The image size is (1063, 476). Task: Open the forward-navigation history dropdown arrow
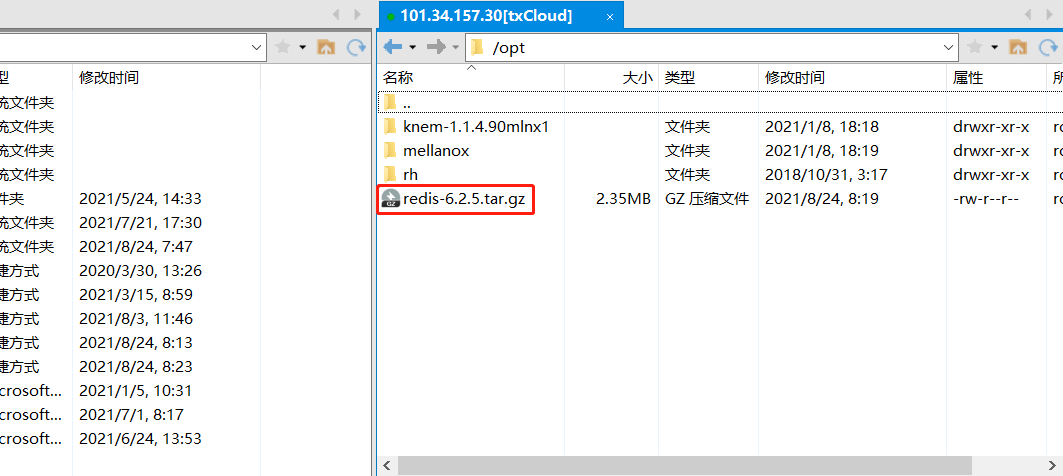(x=455, y=47)
